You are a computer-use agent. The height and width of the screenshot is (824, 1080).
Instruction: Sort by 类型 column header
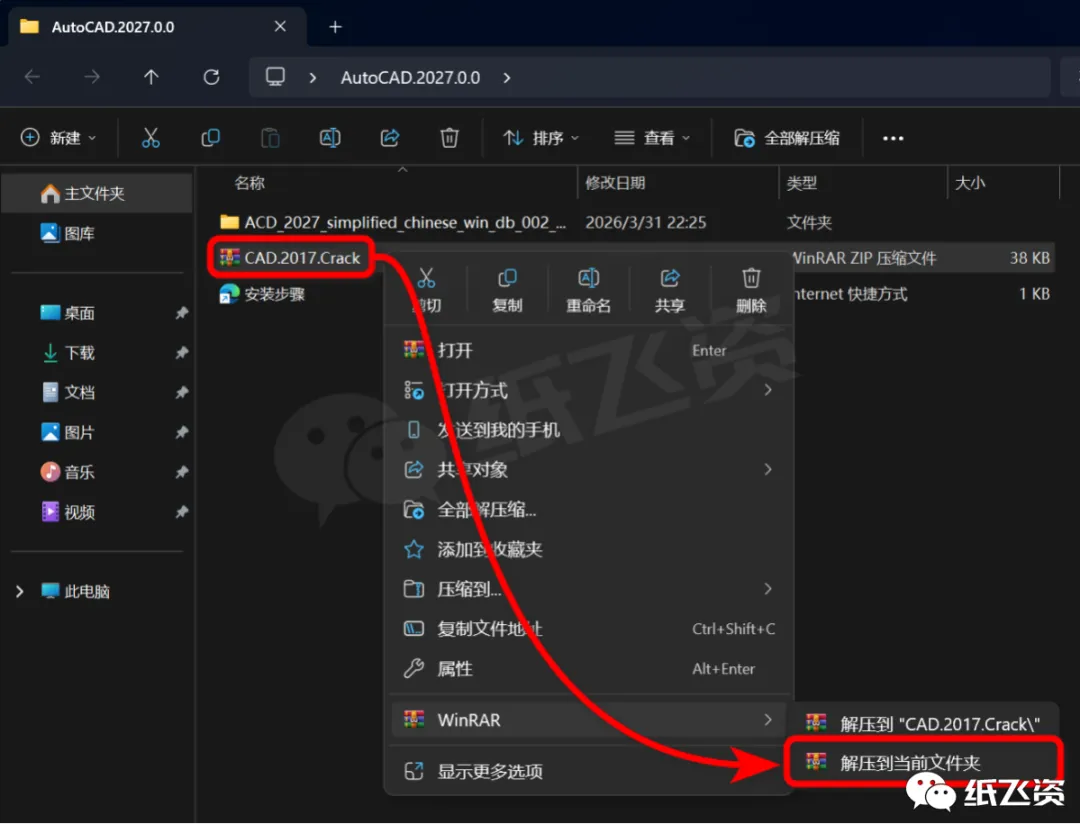802,183
